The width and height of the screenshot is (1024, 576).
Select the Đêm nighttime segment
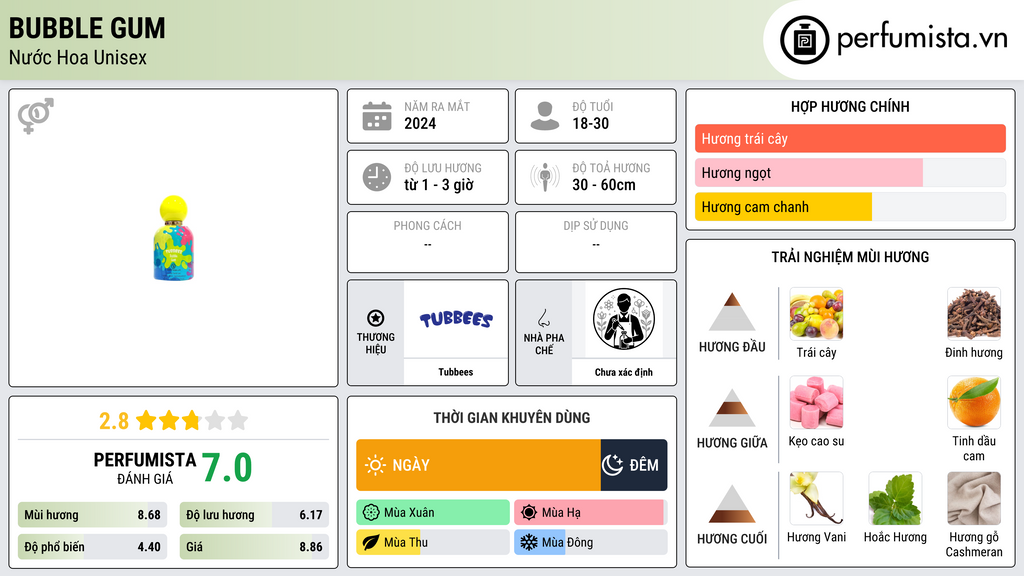(634, 465)
